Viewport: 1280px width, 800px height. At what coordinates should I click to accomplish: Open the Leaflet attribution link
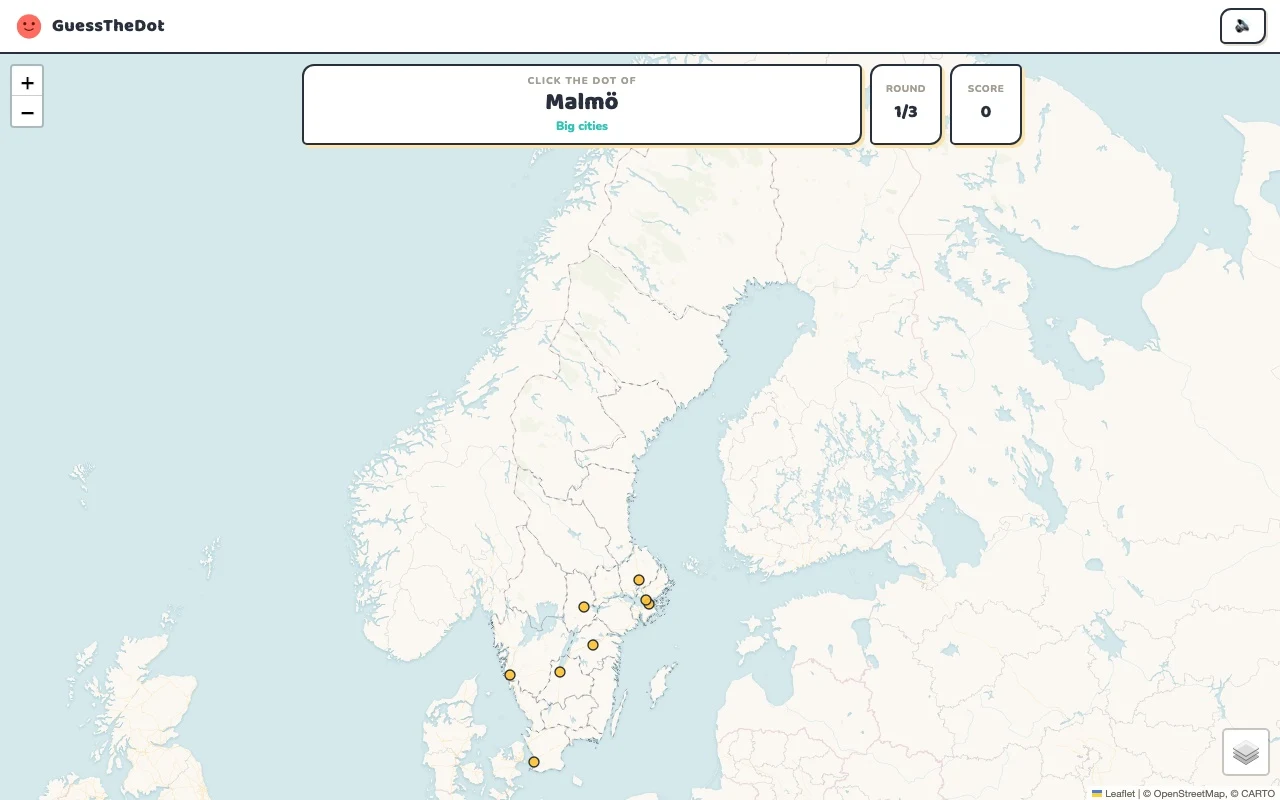(1113, 793)
